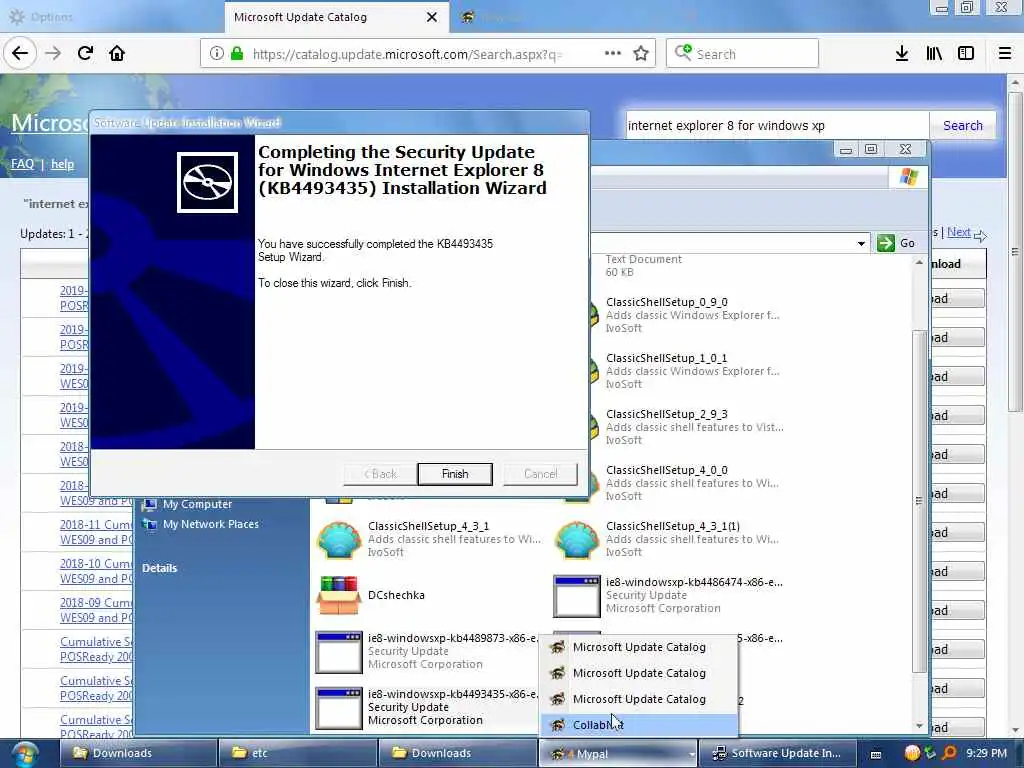Click the orange tray notification icon

912,754
